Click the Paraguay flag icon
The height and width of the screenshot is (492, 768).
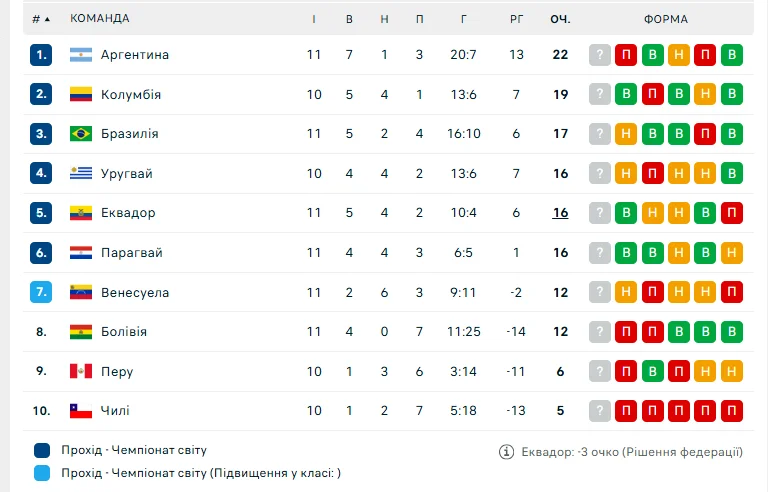coord(81,253)
